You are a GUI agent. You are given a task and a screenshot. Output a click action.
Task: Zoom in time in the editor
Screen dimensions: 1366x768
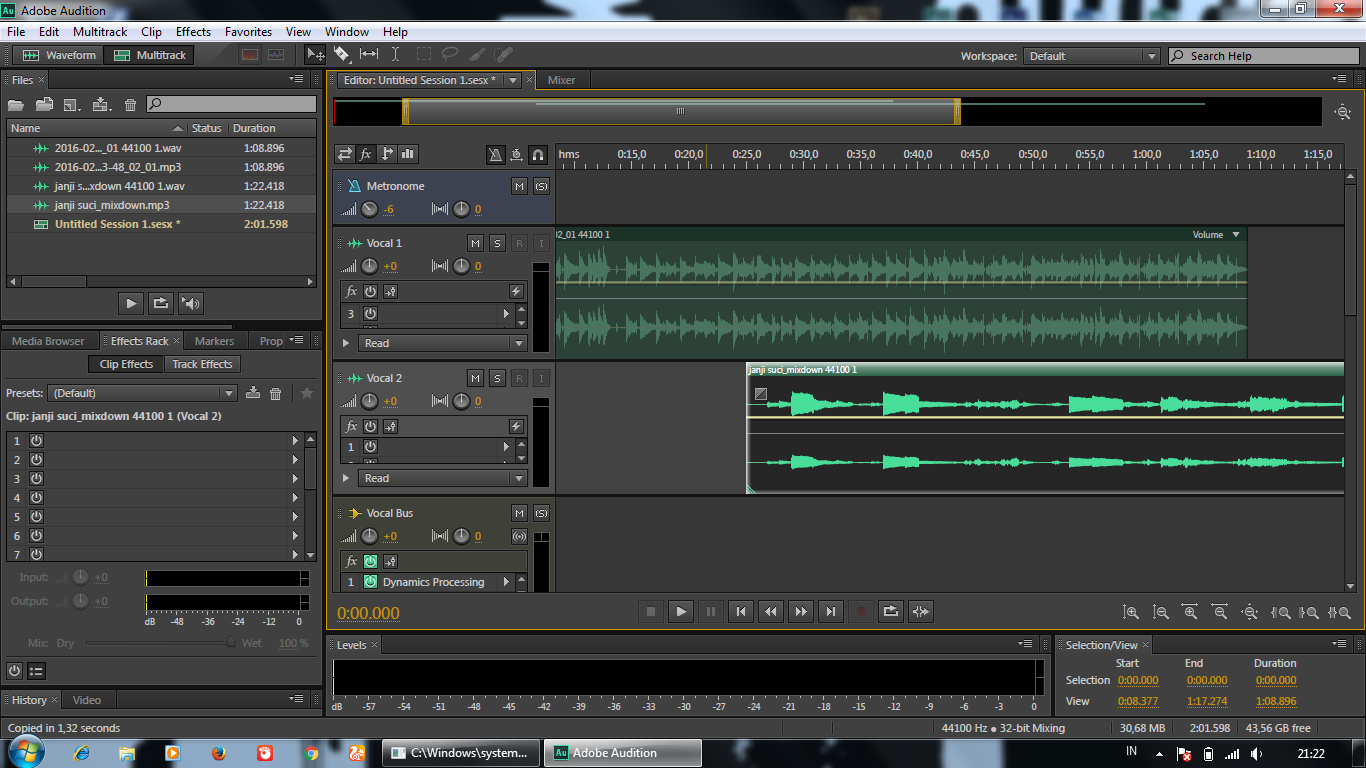[x=1190, y=612]
